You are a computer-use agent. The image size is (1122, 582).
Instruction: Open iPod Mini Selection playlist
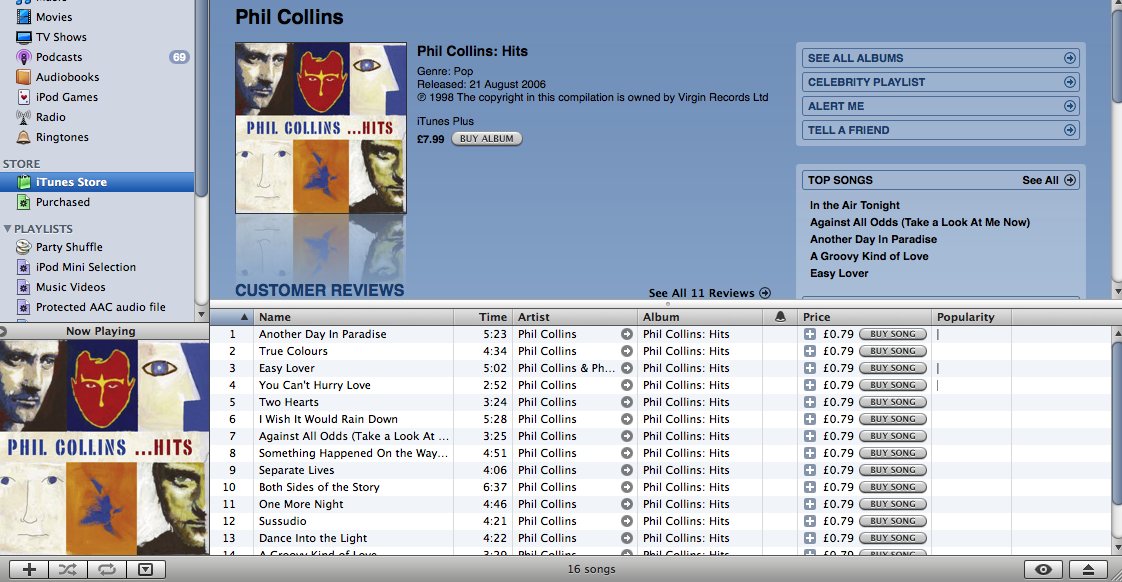click(85, 267)
